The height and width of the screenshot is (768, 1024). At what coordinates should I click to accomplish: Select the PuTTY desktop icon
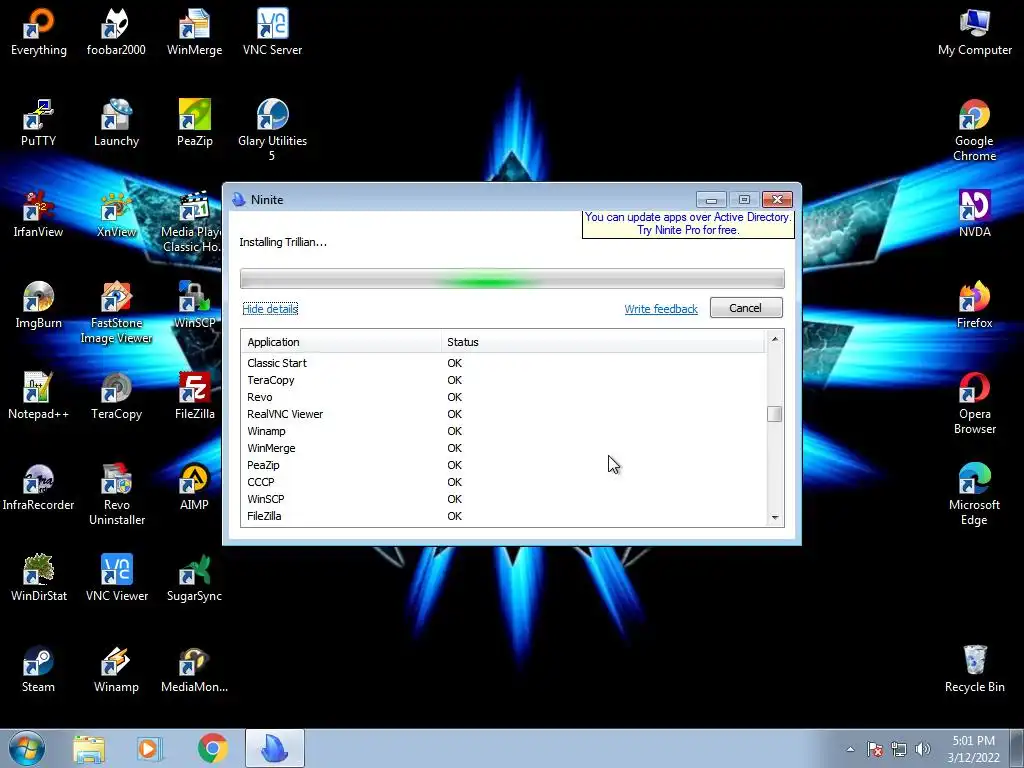(39, 123)
